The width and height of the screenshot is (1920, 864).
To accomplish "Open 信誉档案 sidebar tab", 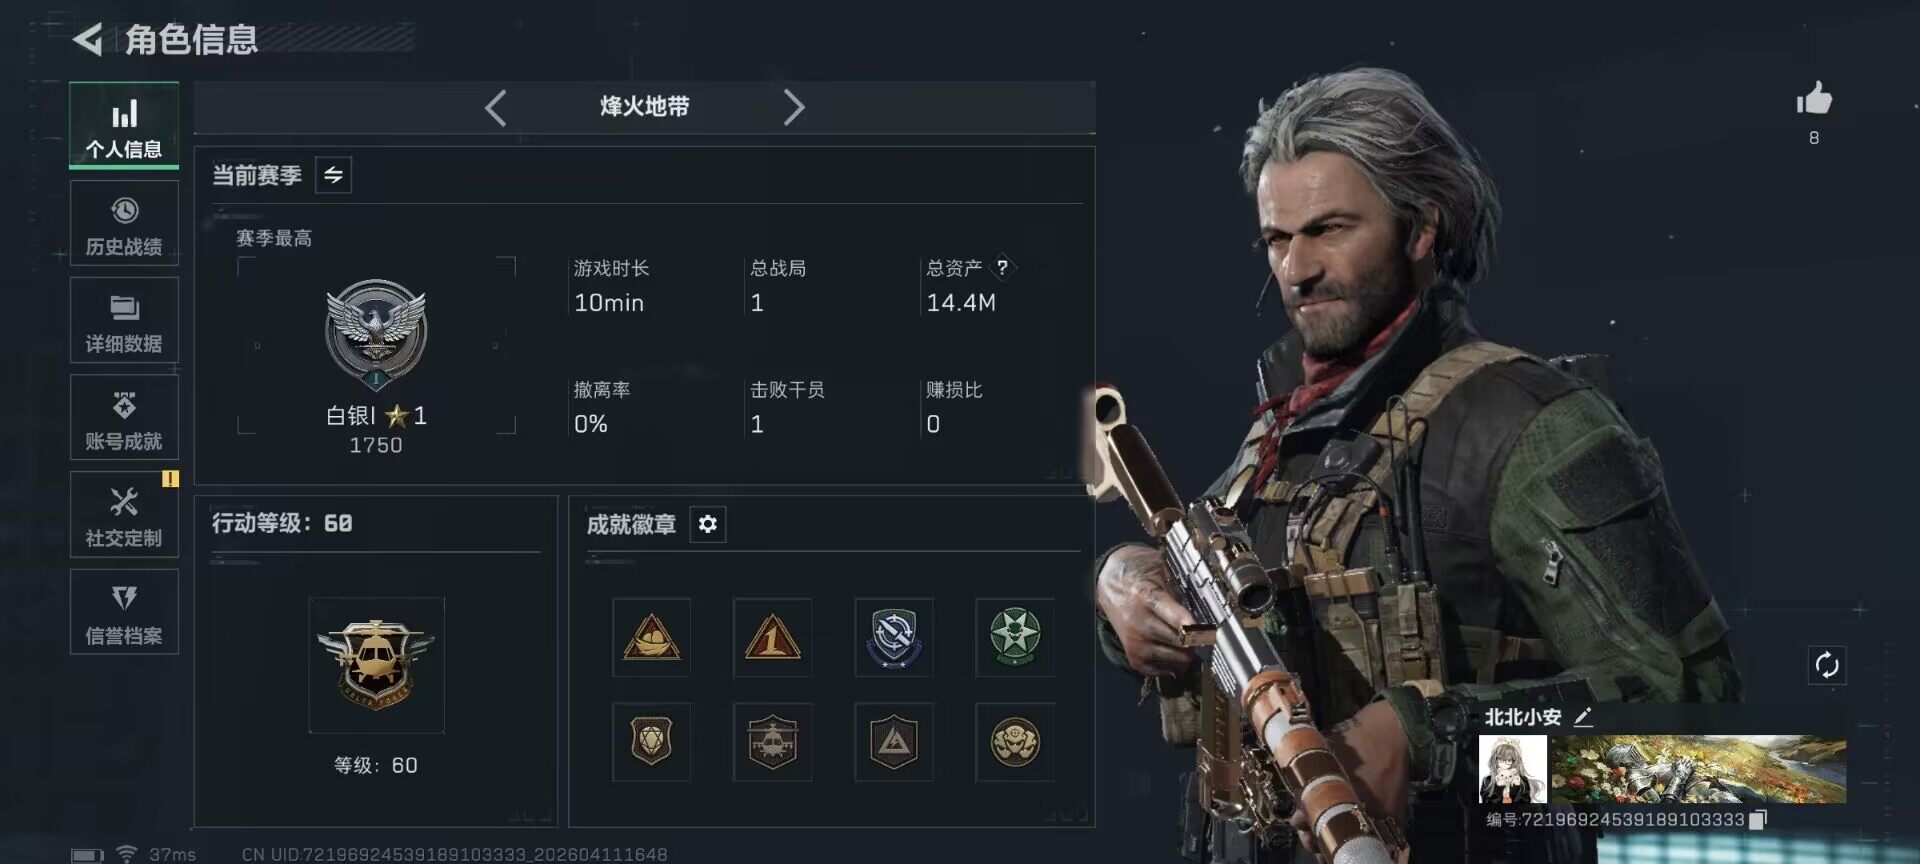I will pos(124,612).
